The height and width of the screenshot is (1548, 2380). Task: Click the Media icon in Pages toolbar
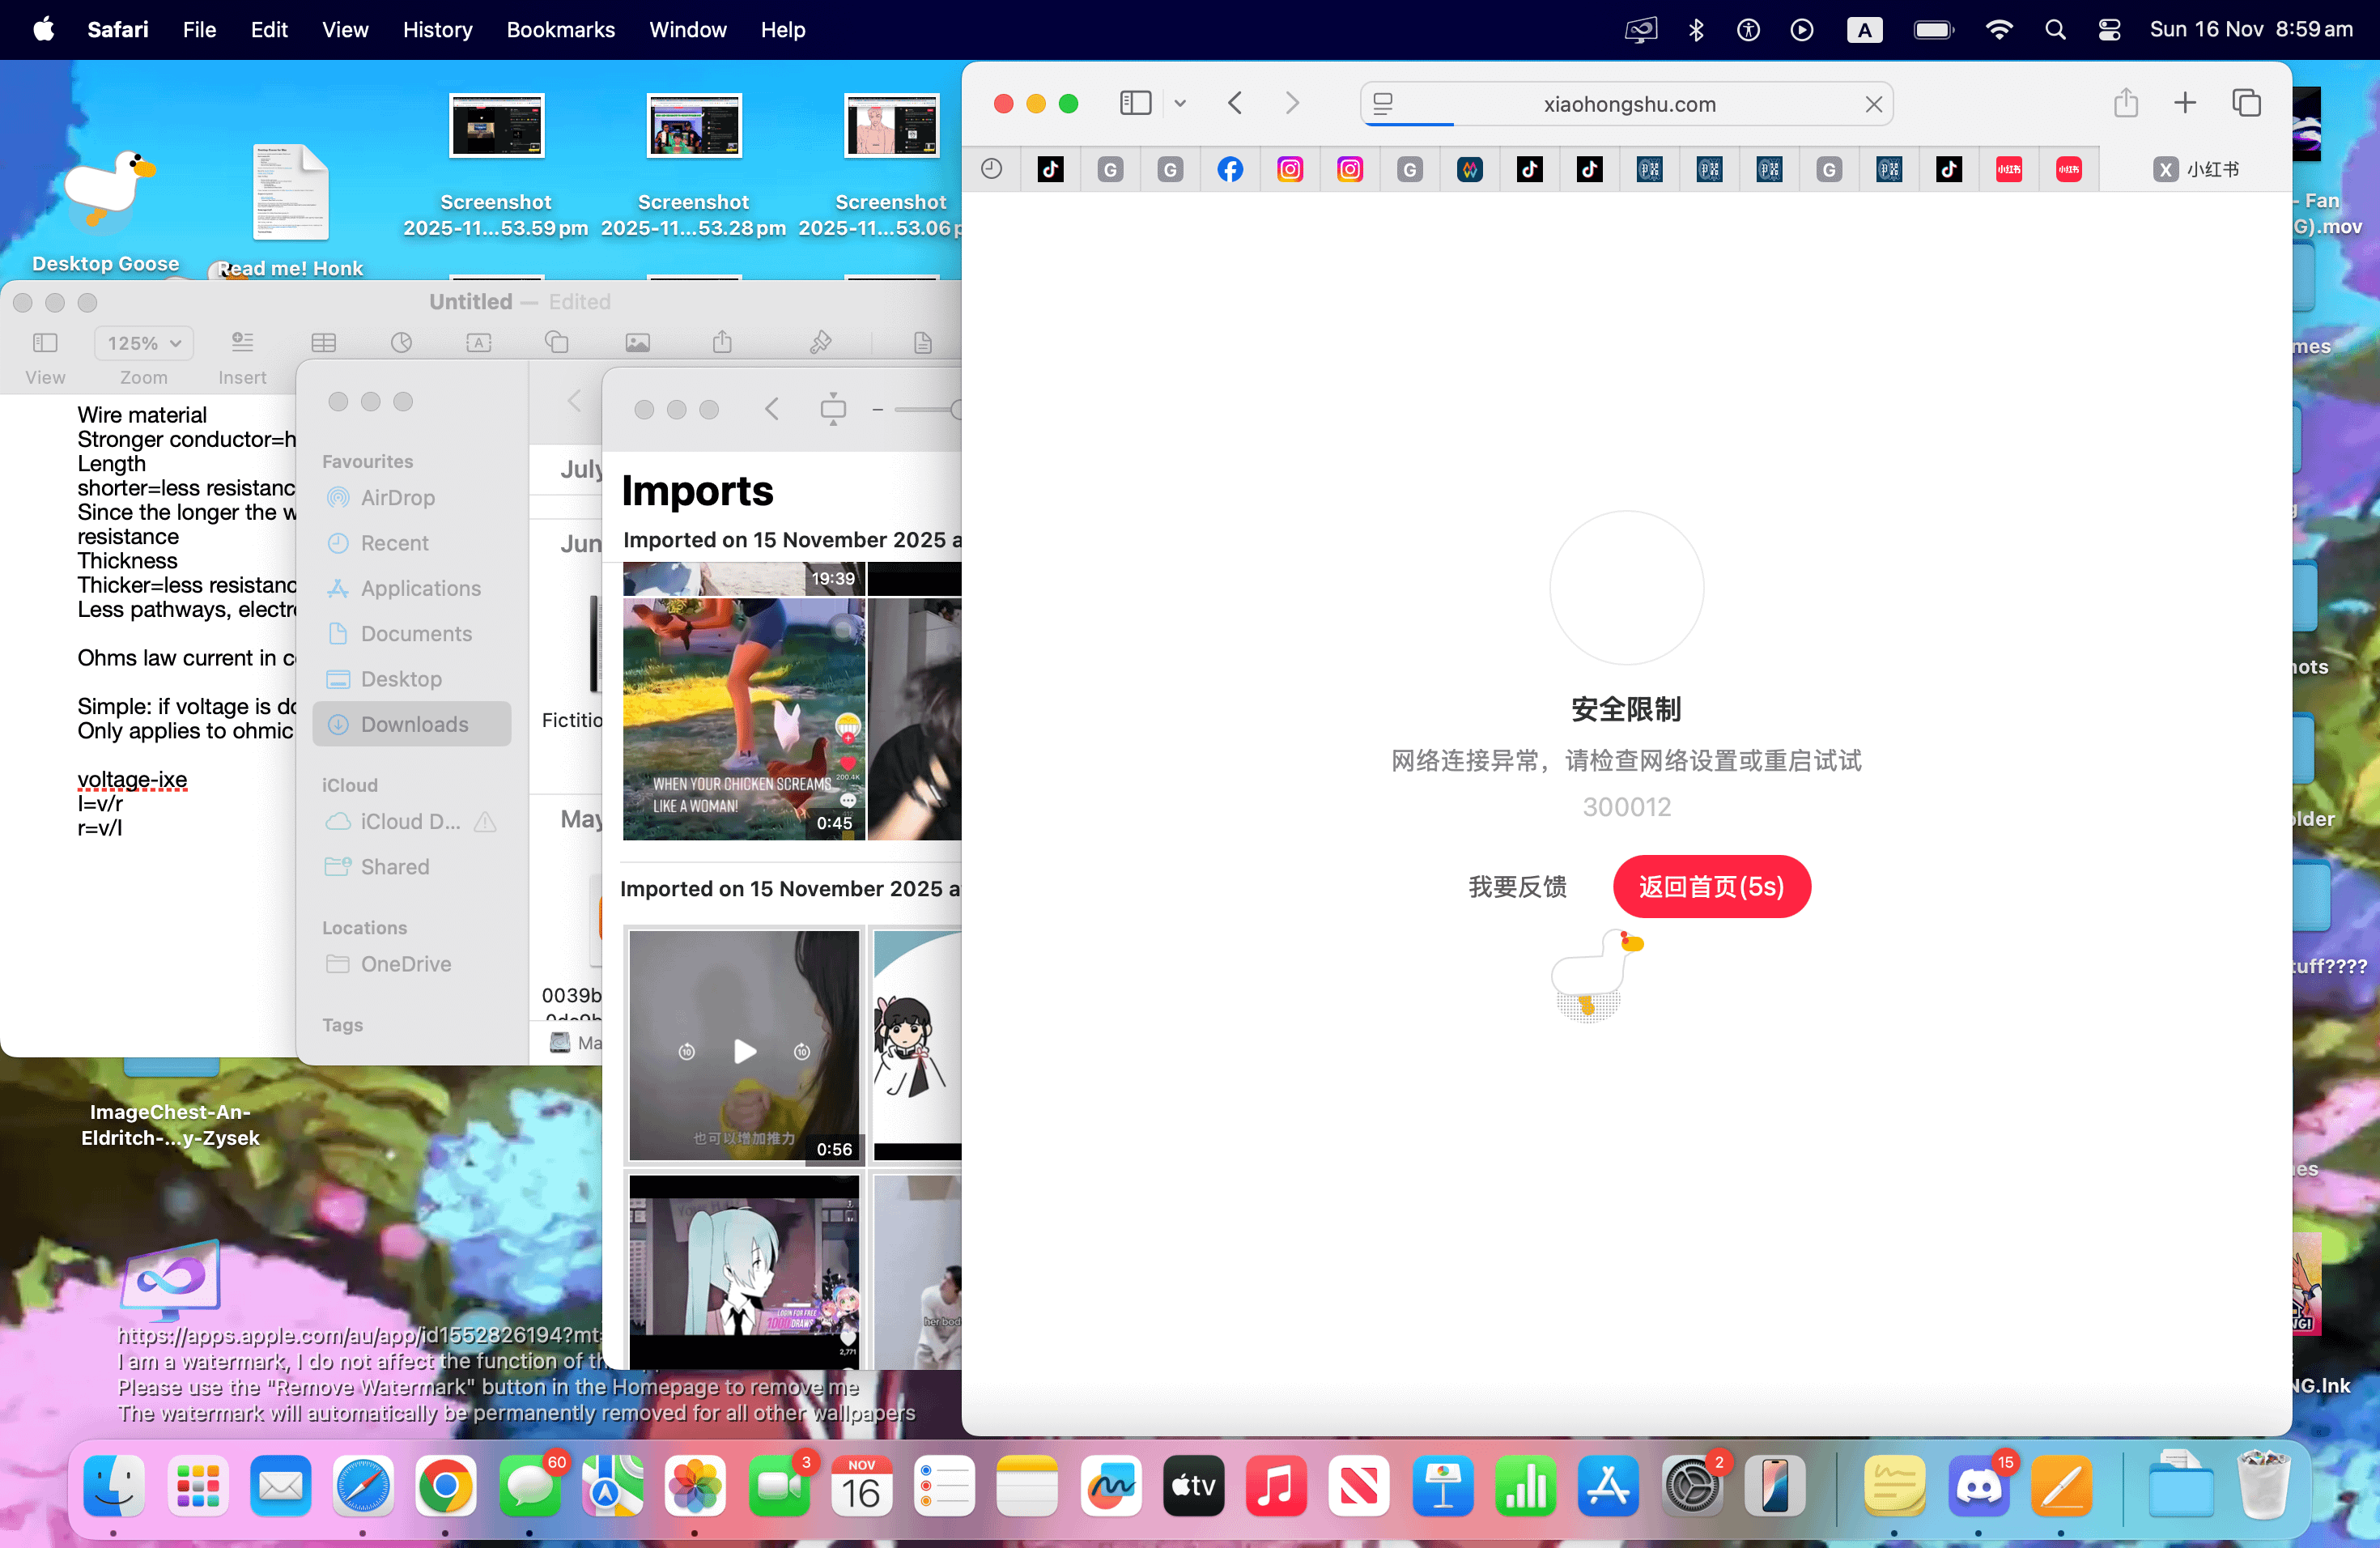coord(637,343)
